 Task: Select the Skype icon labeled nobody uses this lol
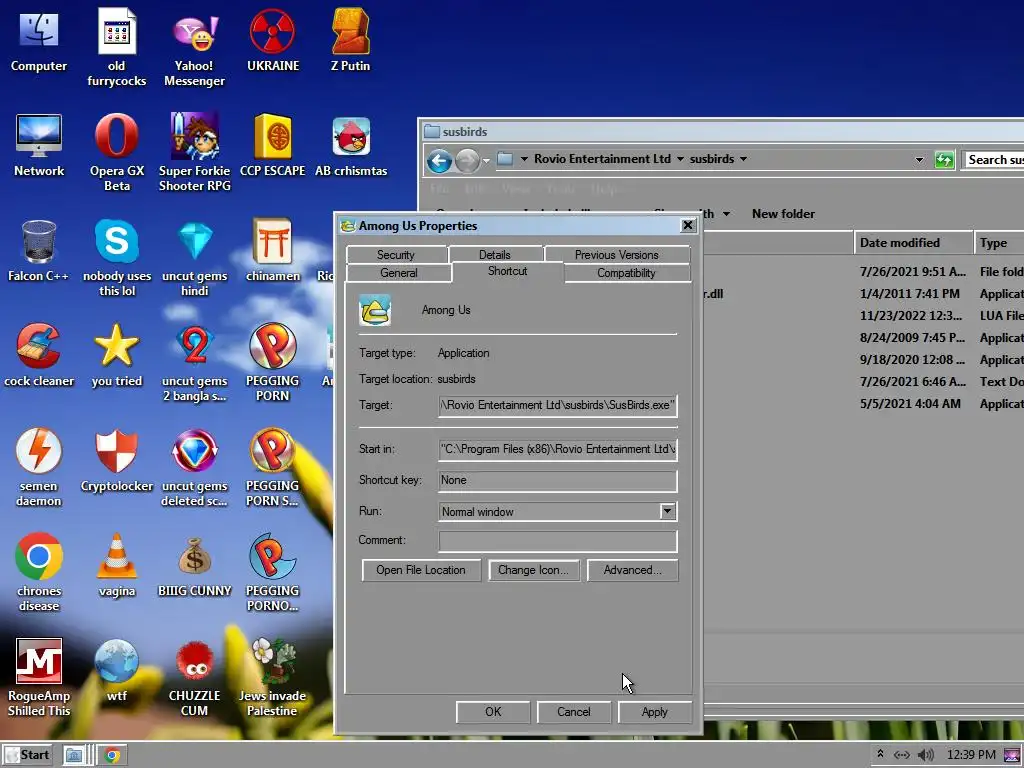pyautogui.click(x=116, y=259)
